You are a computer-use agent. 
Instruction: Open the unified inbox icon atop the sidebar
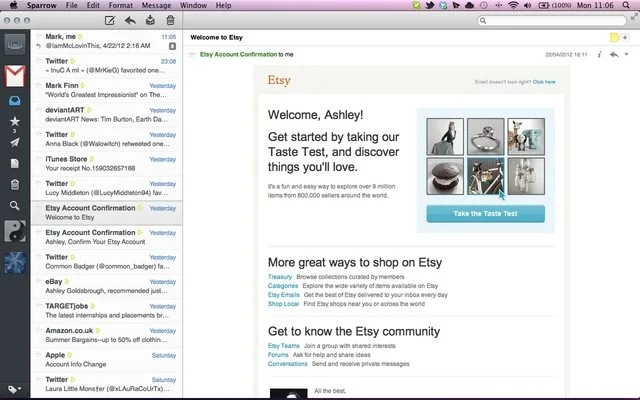[15, 44]
